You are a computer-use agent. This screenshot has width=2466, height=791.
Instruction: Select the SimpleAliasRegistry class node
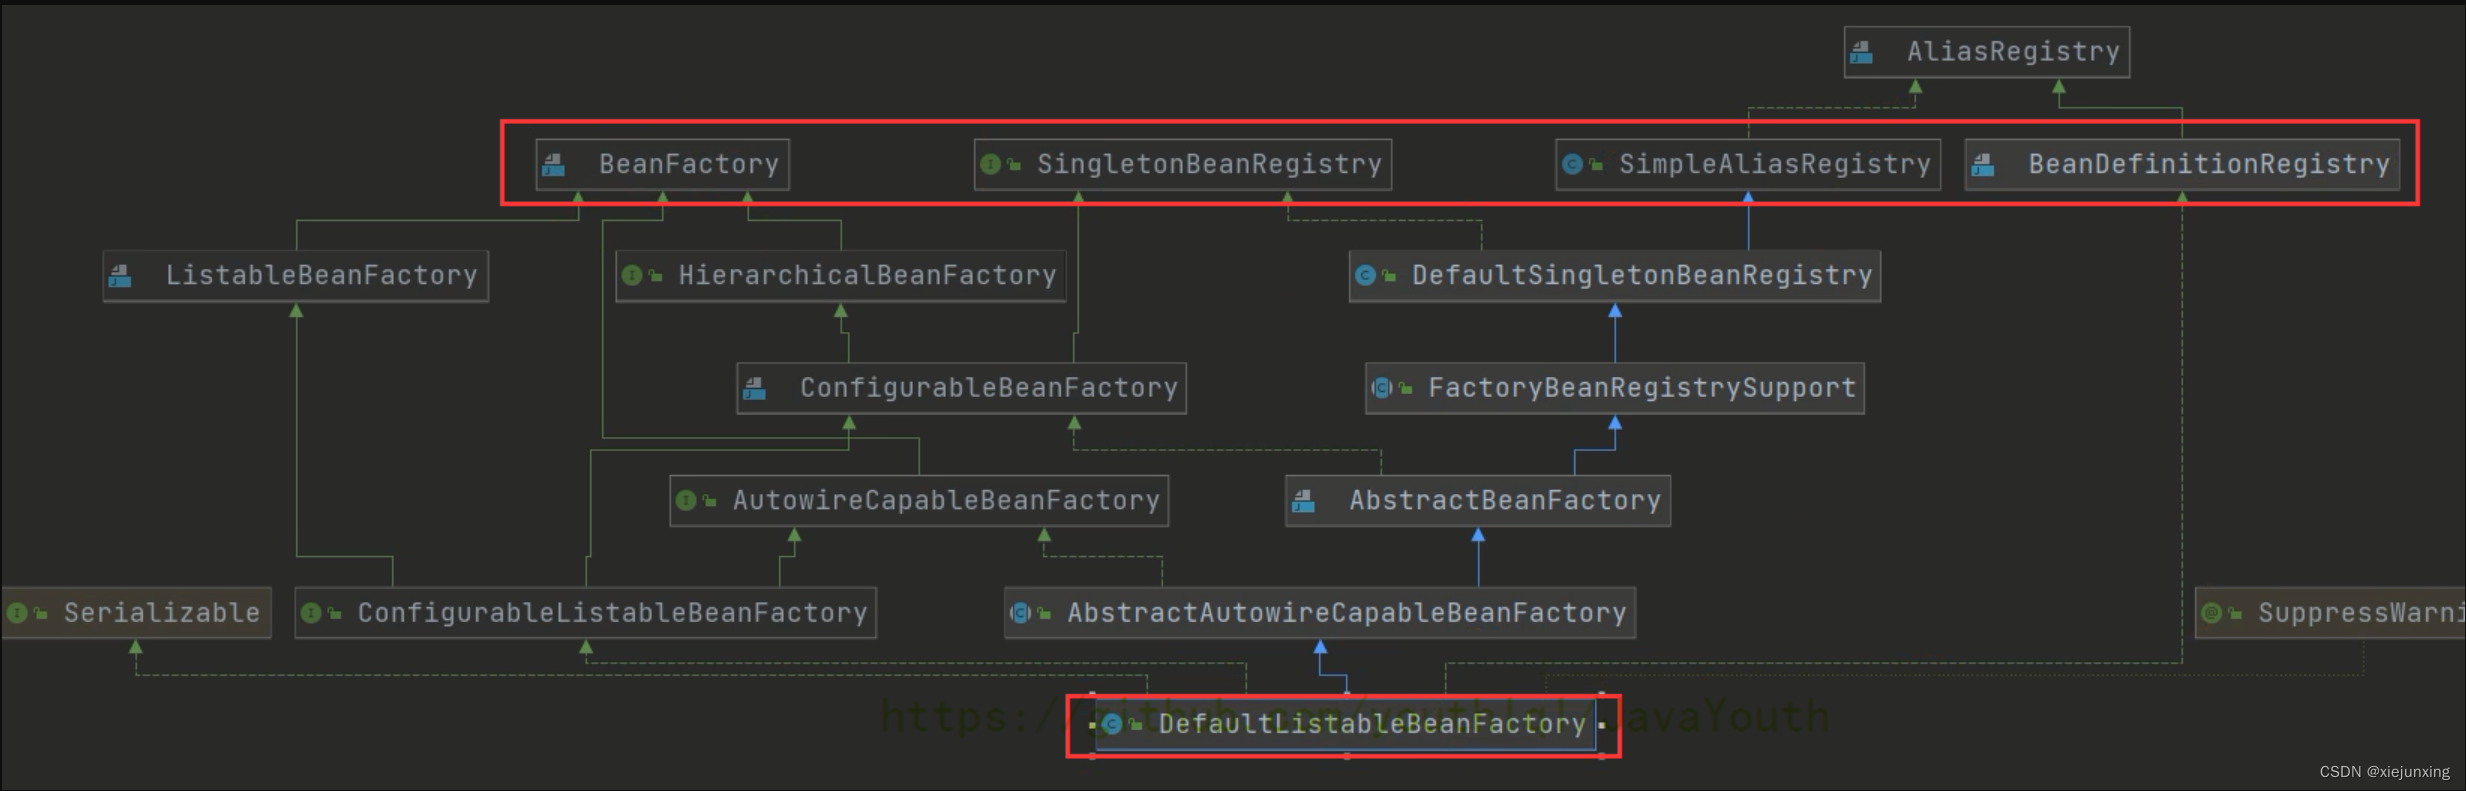click(x=1748, y=164)
